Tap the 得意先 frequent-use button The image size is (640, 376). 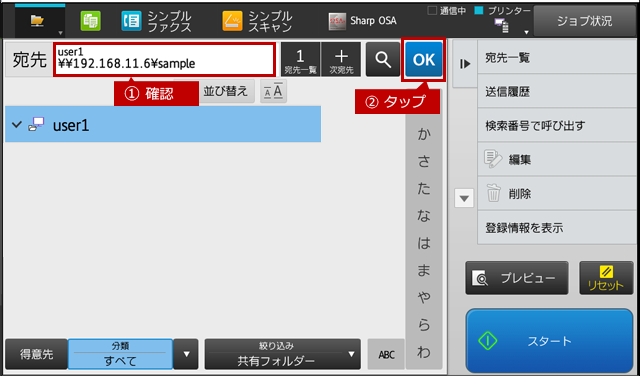click(x=36, y=354)
